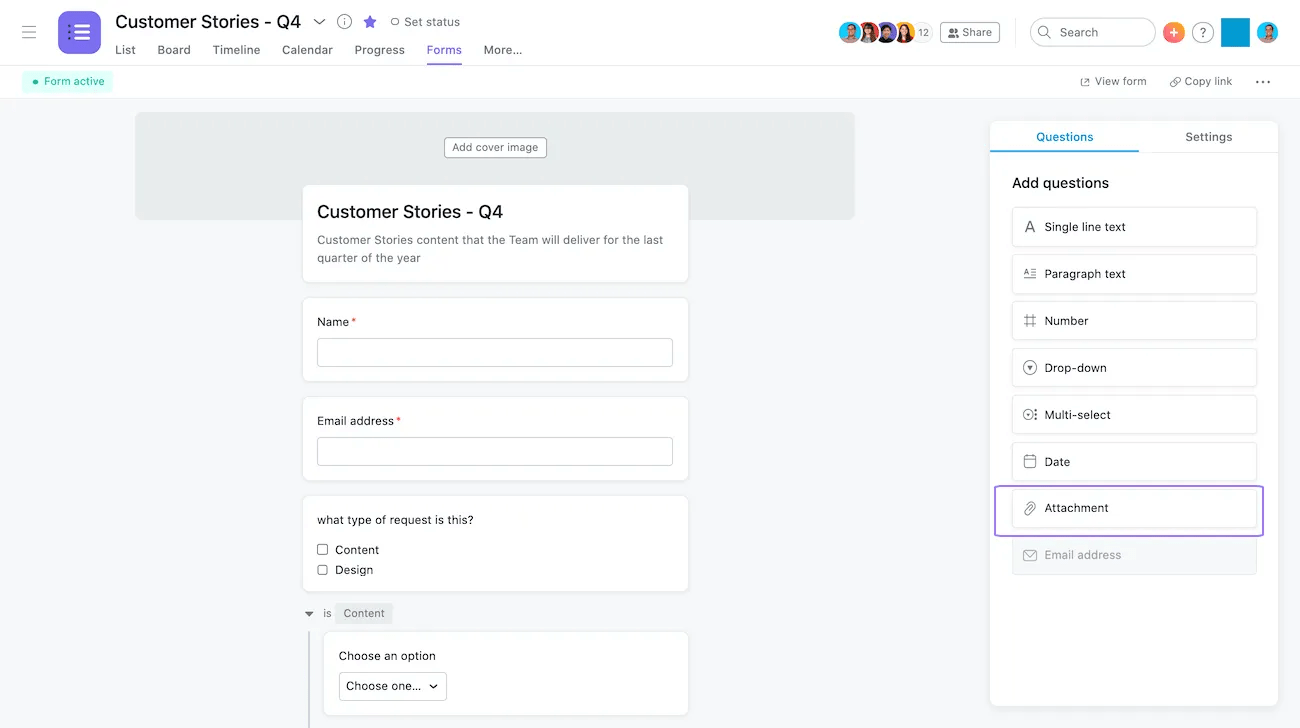Click the Share button

point(969,32)
